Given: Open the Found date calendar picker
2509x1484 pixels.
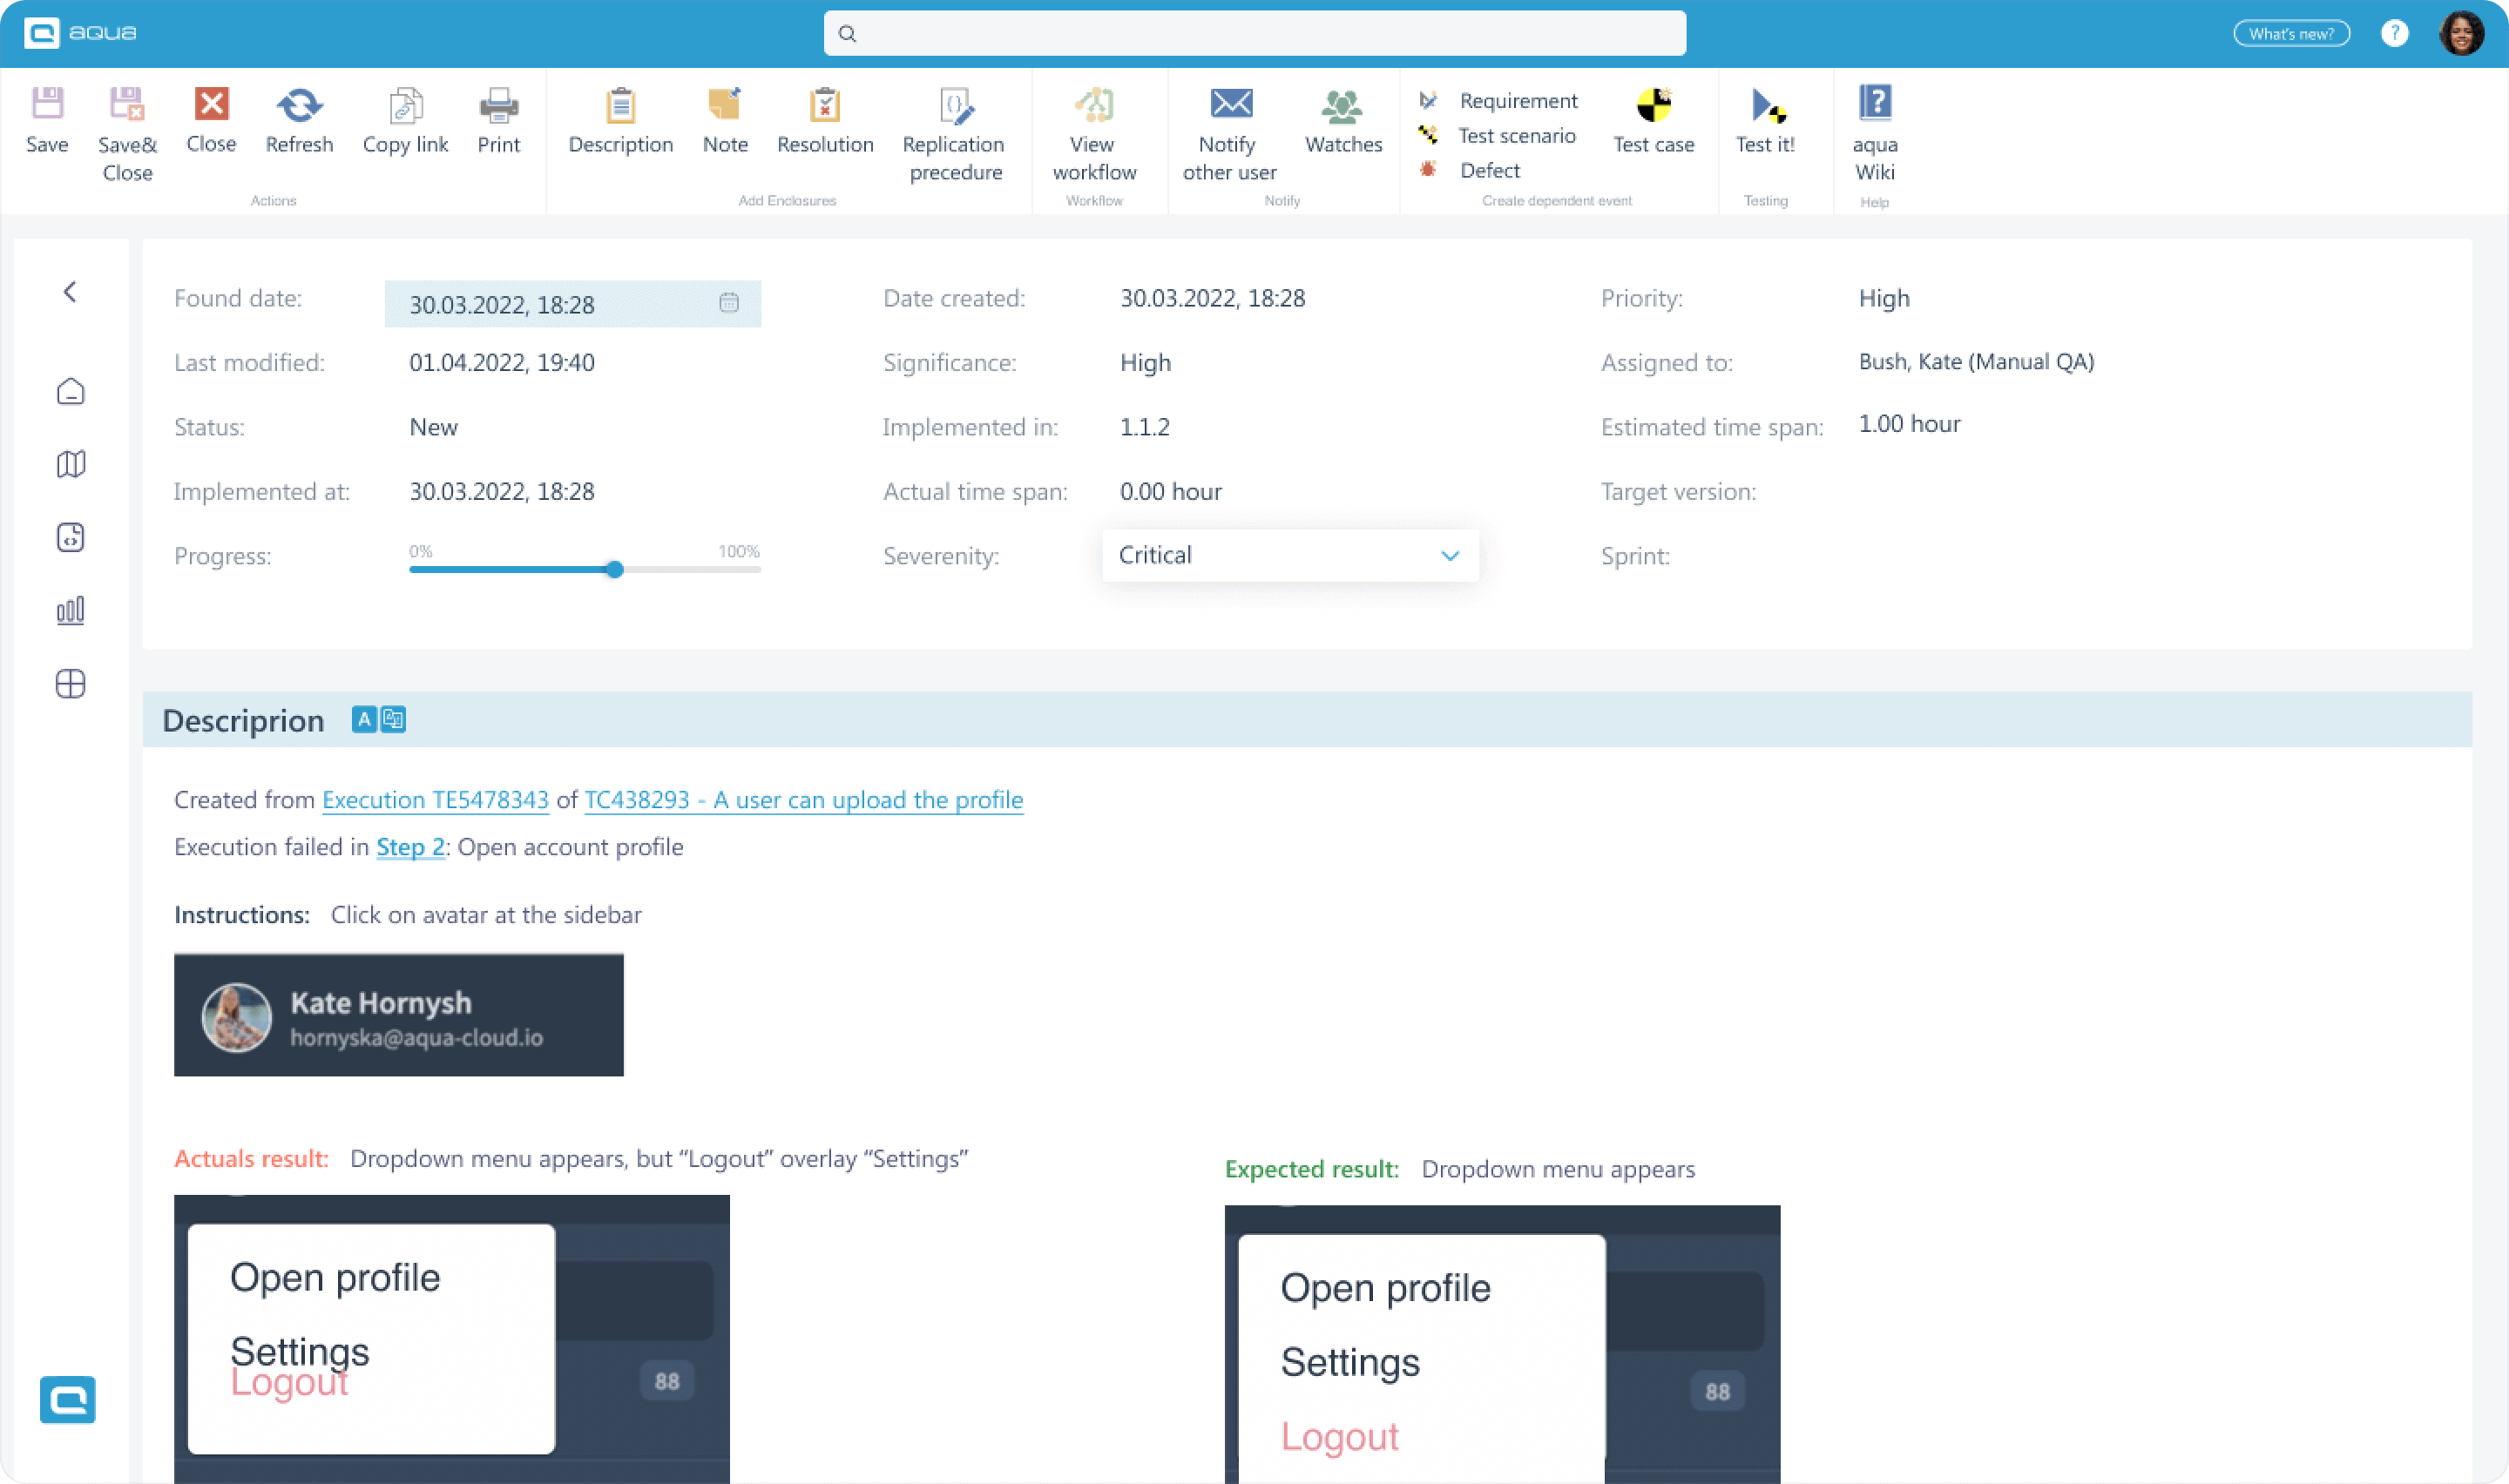Looking at the screenshot, I should [729, 303].
